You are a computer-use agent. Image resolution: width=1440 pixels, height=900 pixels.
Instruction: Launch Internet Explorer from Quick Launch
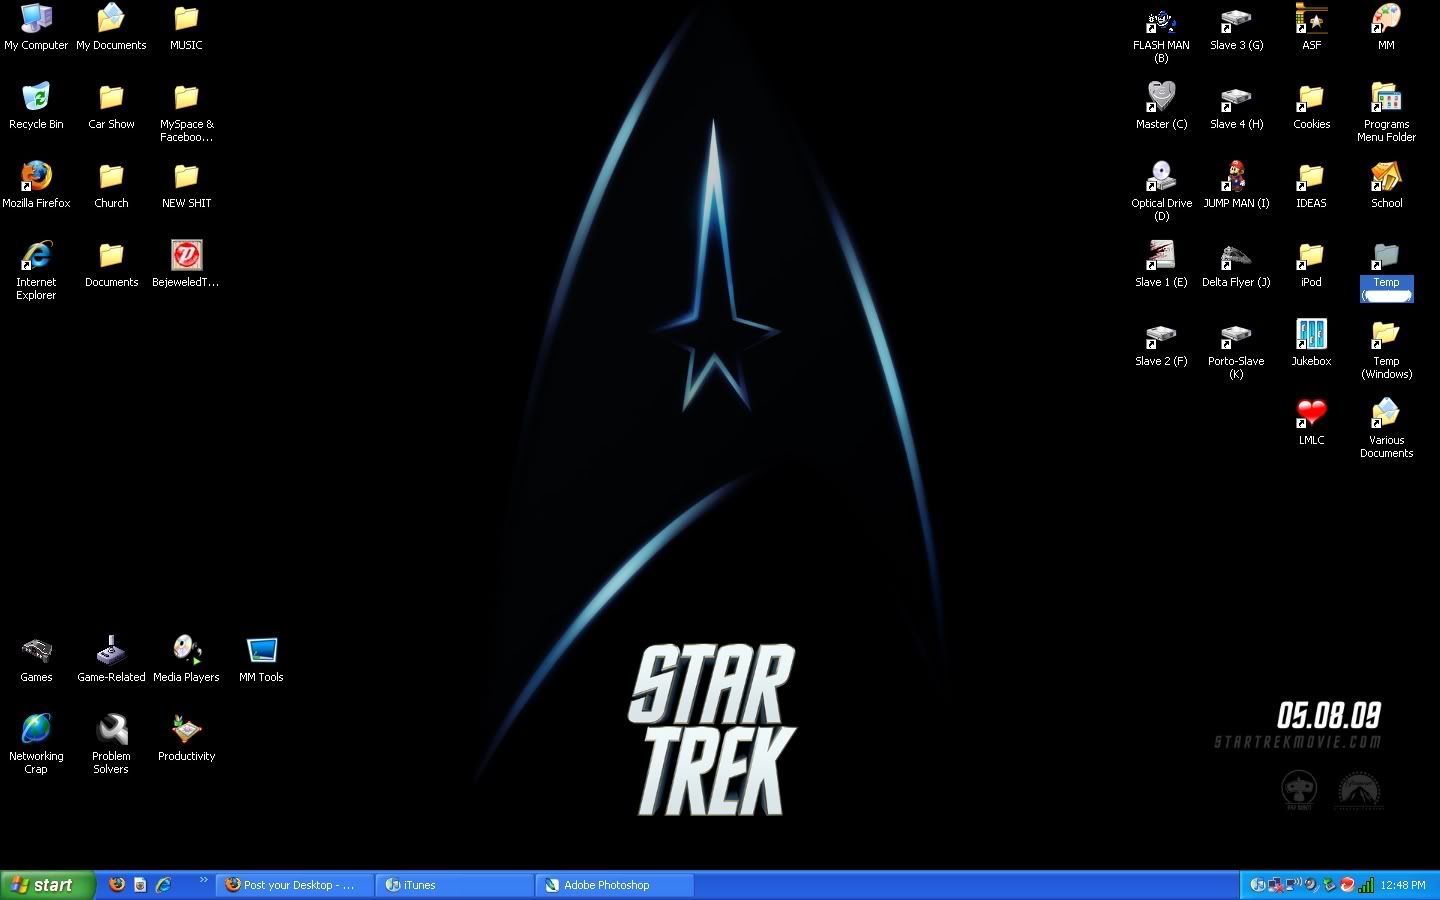[163, 885]
